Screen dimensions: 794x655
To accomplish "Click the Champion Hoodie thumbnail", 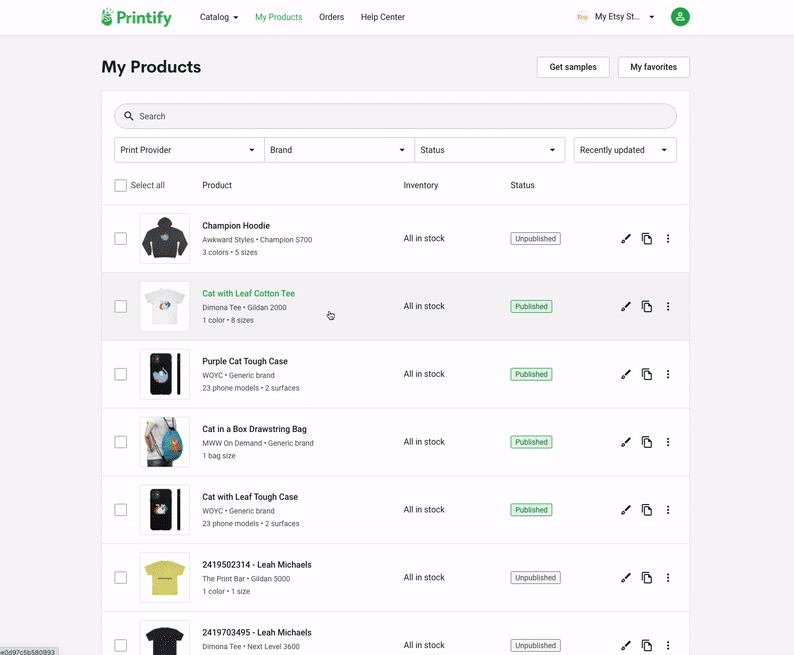I will [165, 238].
